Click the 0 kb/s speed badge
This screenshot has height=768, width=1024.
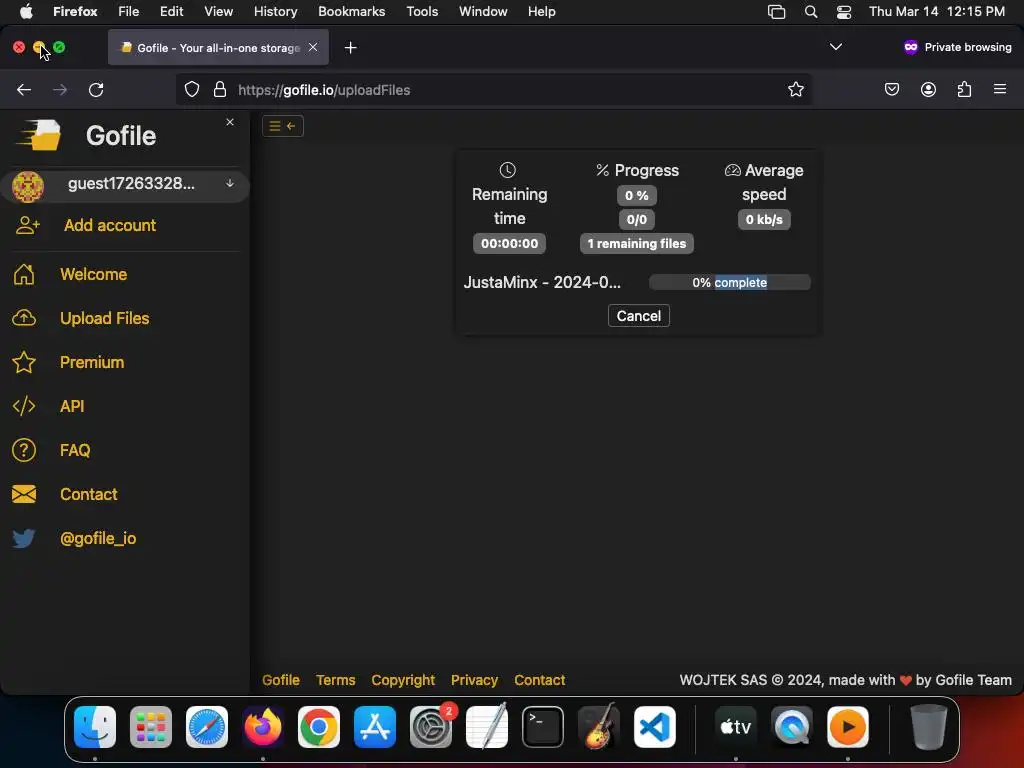click(764, 219)
